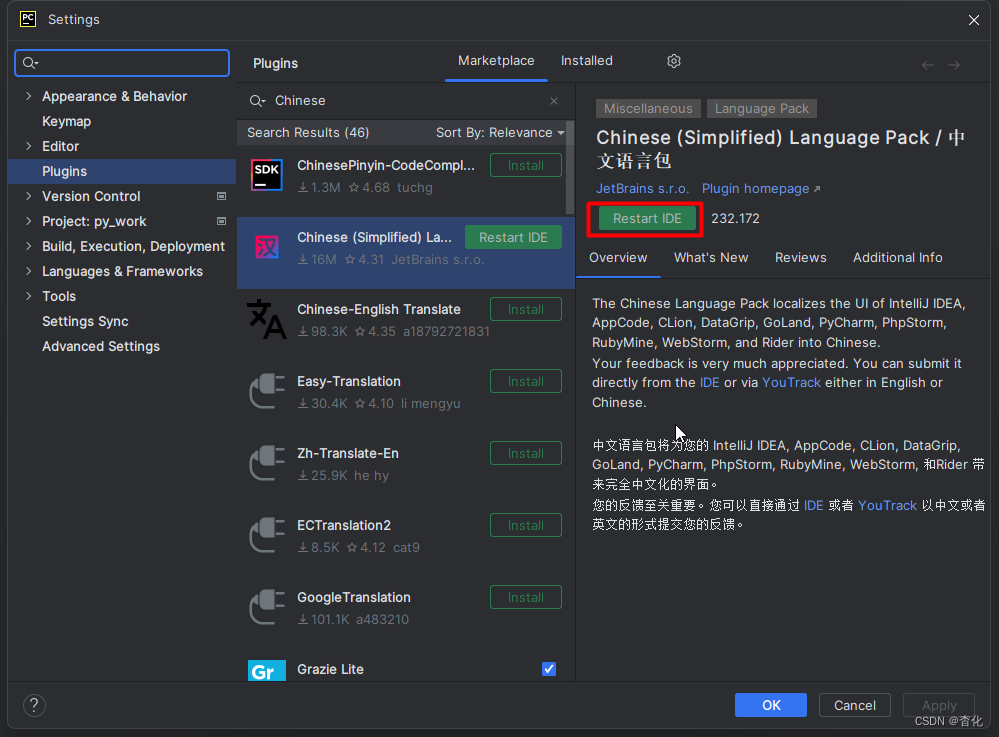Select Settings Sync in settings tree
This screenshot has width=999, height=737.
tap(85, 322)
